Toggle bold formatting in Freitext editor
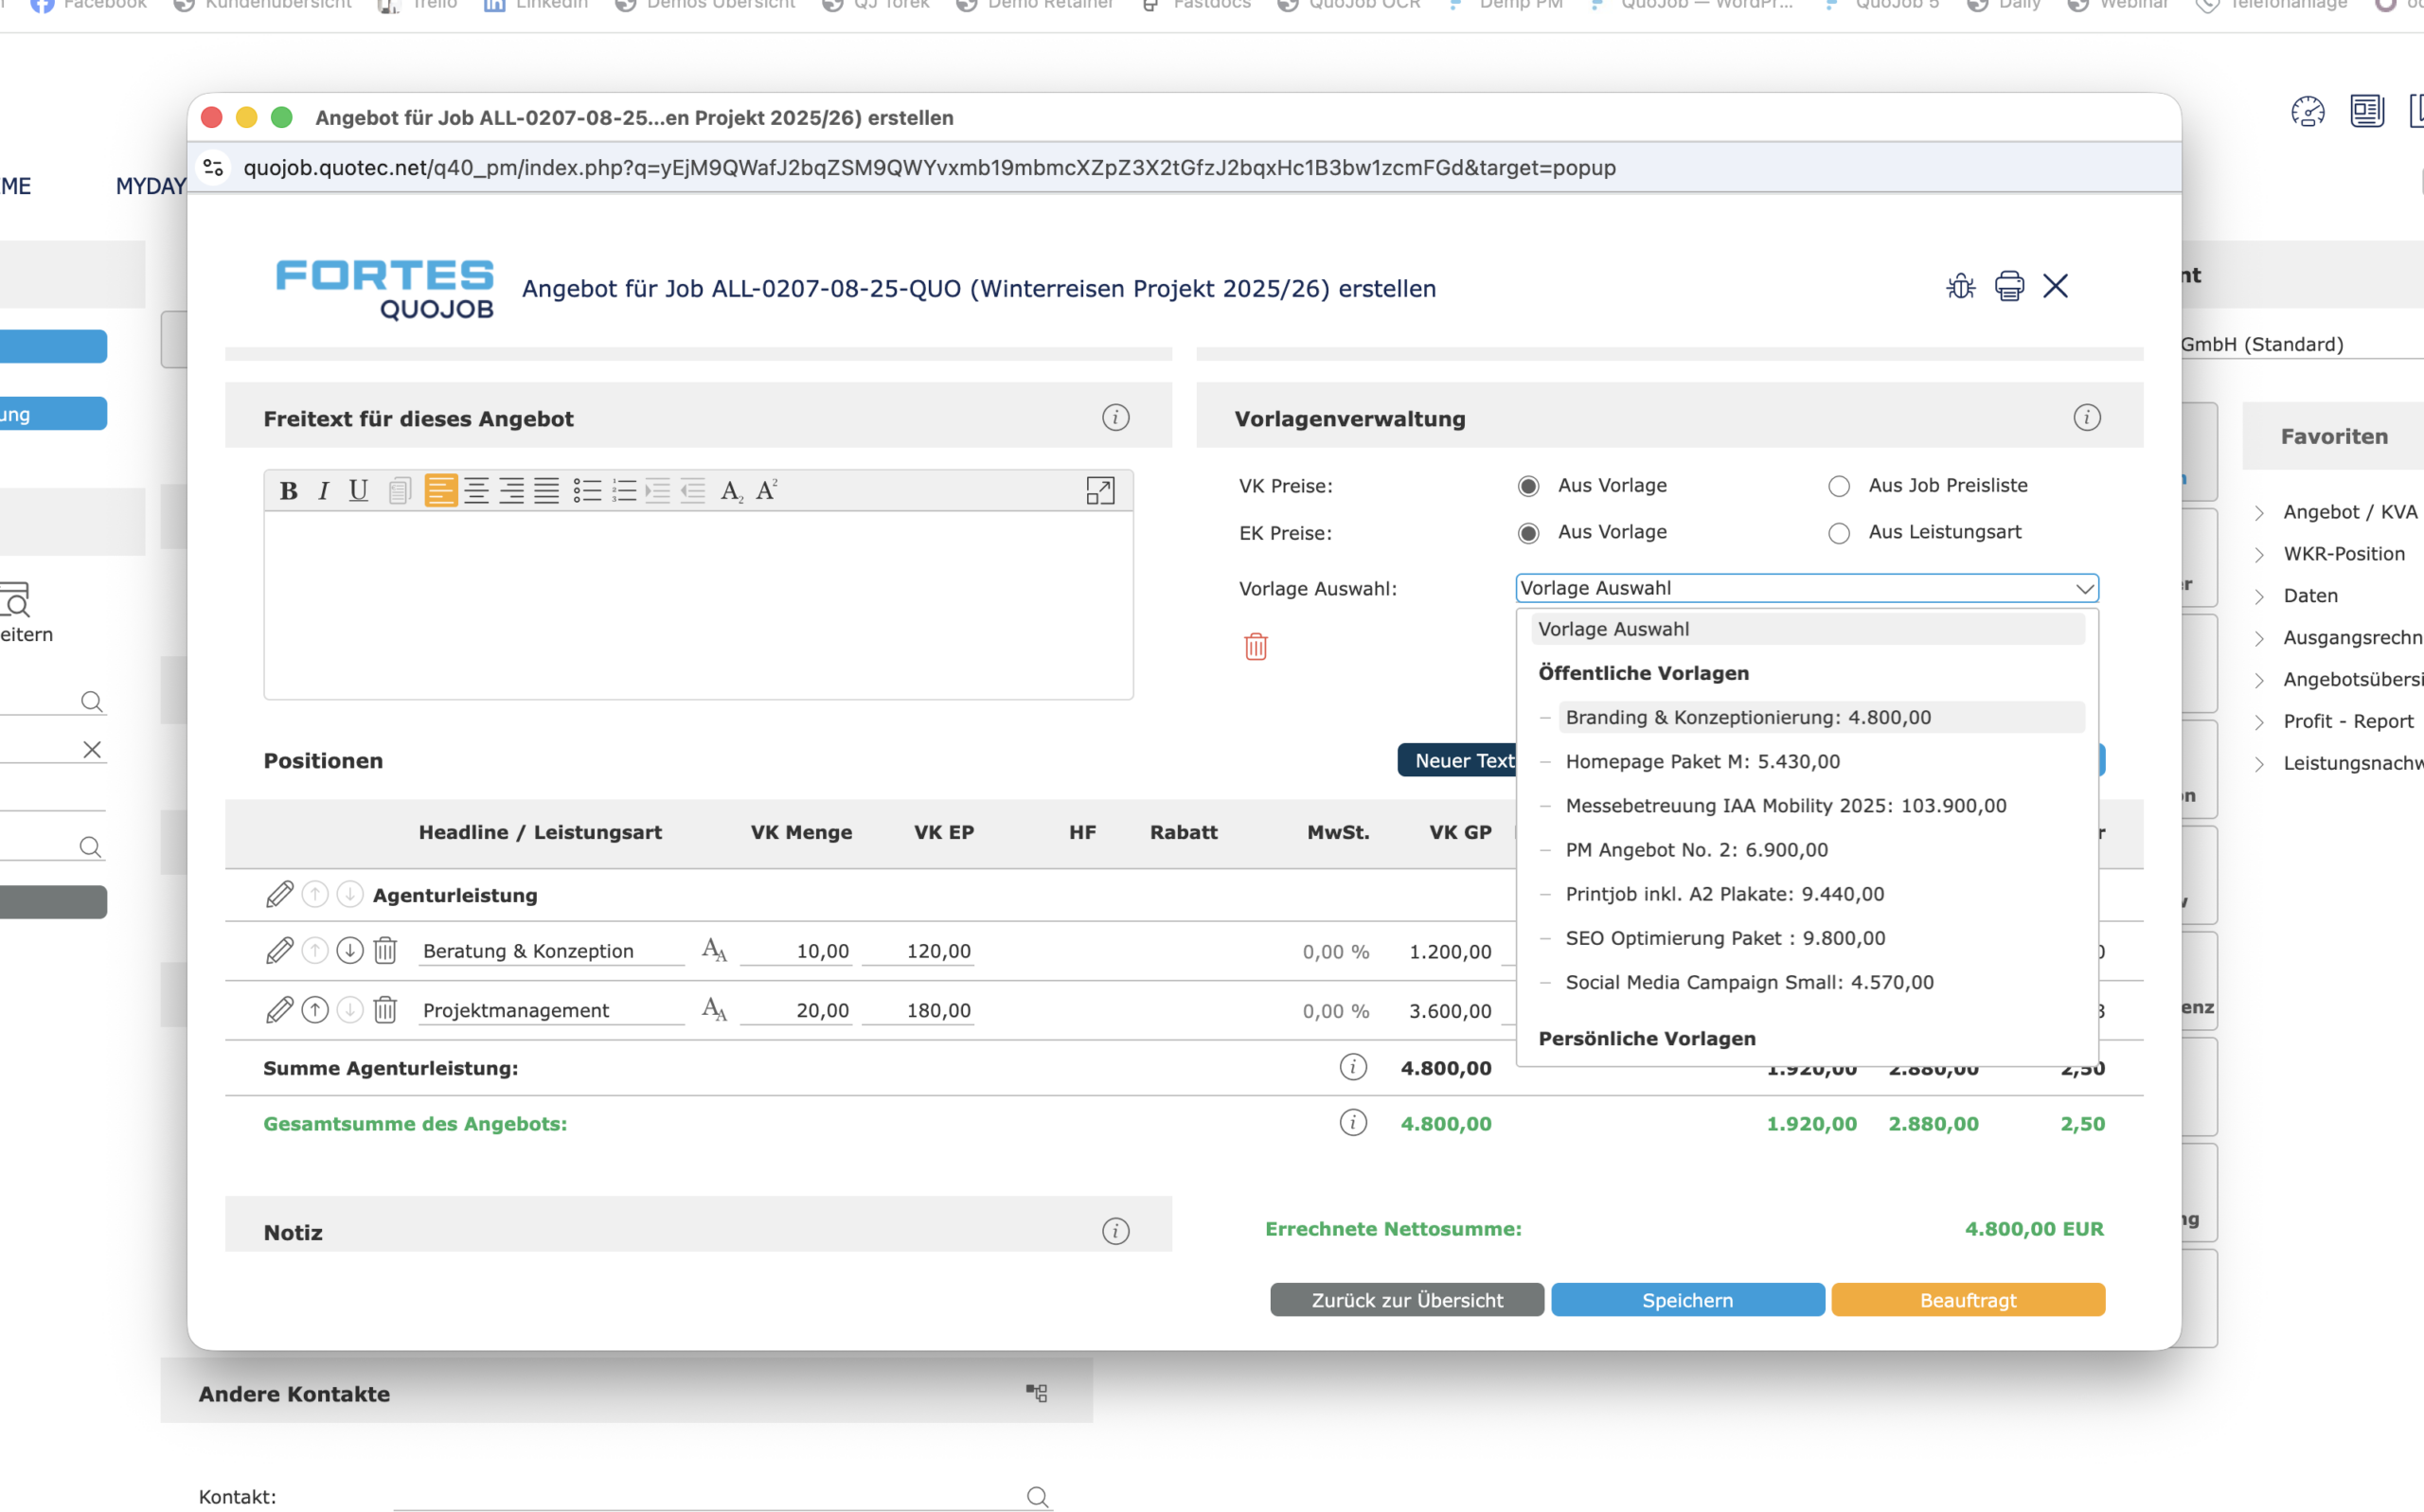This screenshot has height=1512, width=2424. pos(289,490)
